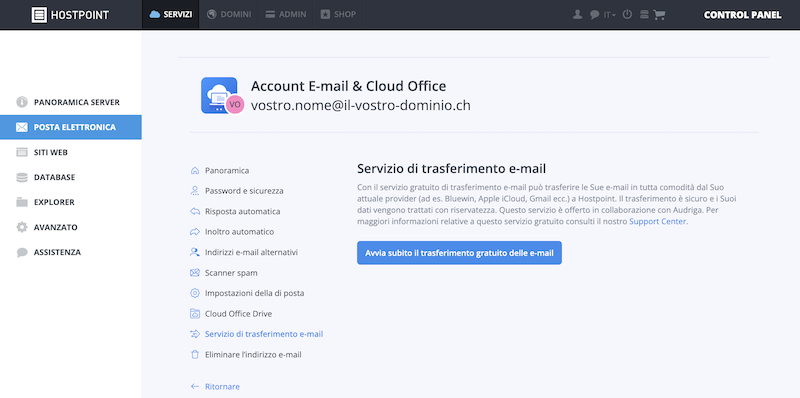Screen dimensions: 800x398
Task: Click the Scanner spam envelope icon
Action: pyautogui.click(x=194, y=272)
